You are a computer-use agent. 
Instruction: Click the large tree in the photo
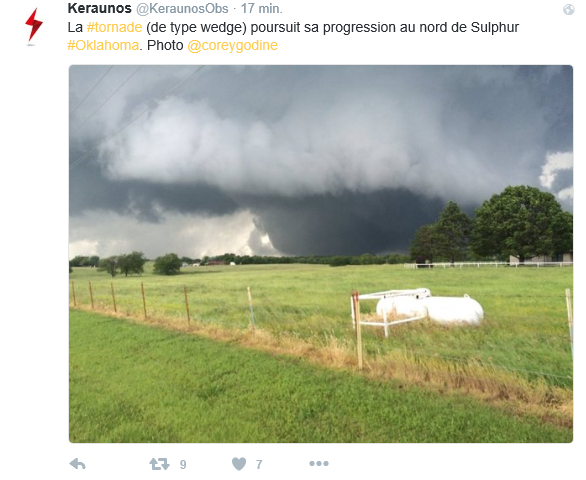[x=522, y=224]
